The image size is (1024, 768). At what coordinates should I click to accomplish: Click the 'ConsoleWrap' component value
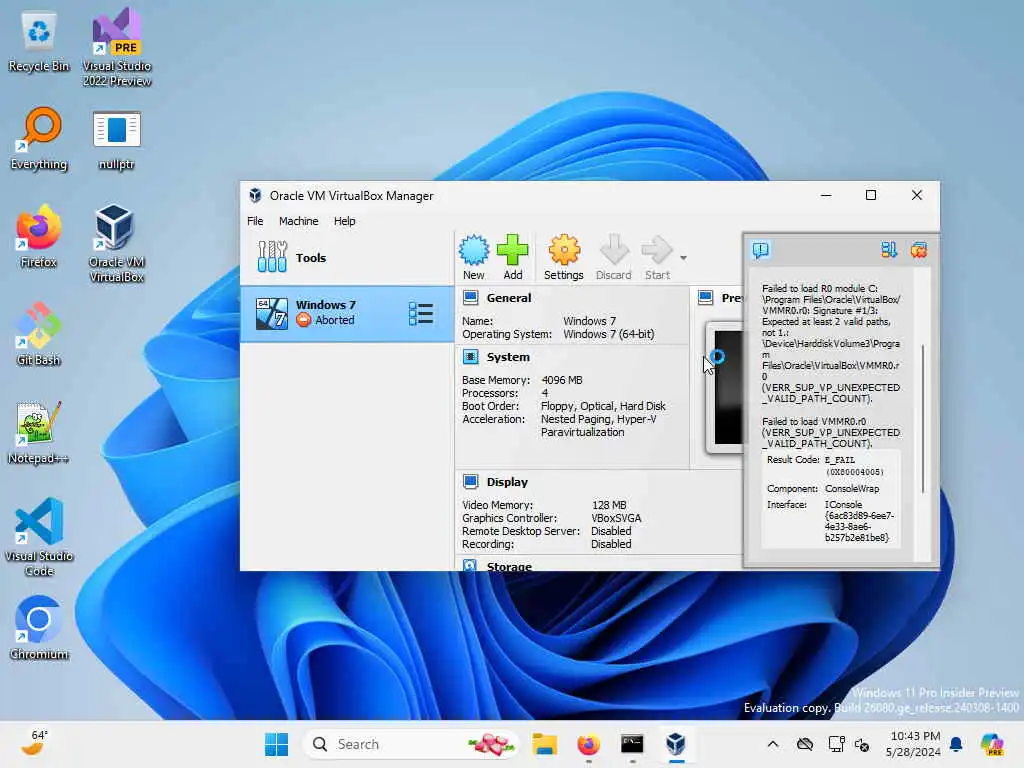tap(852, 488)
